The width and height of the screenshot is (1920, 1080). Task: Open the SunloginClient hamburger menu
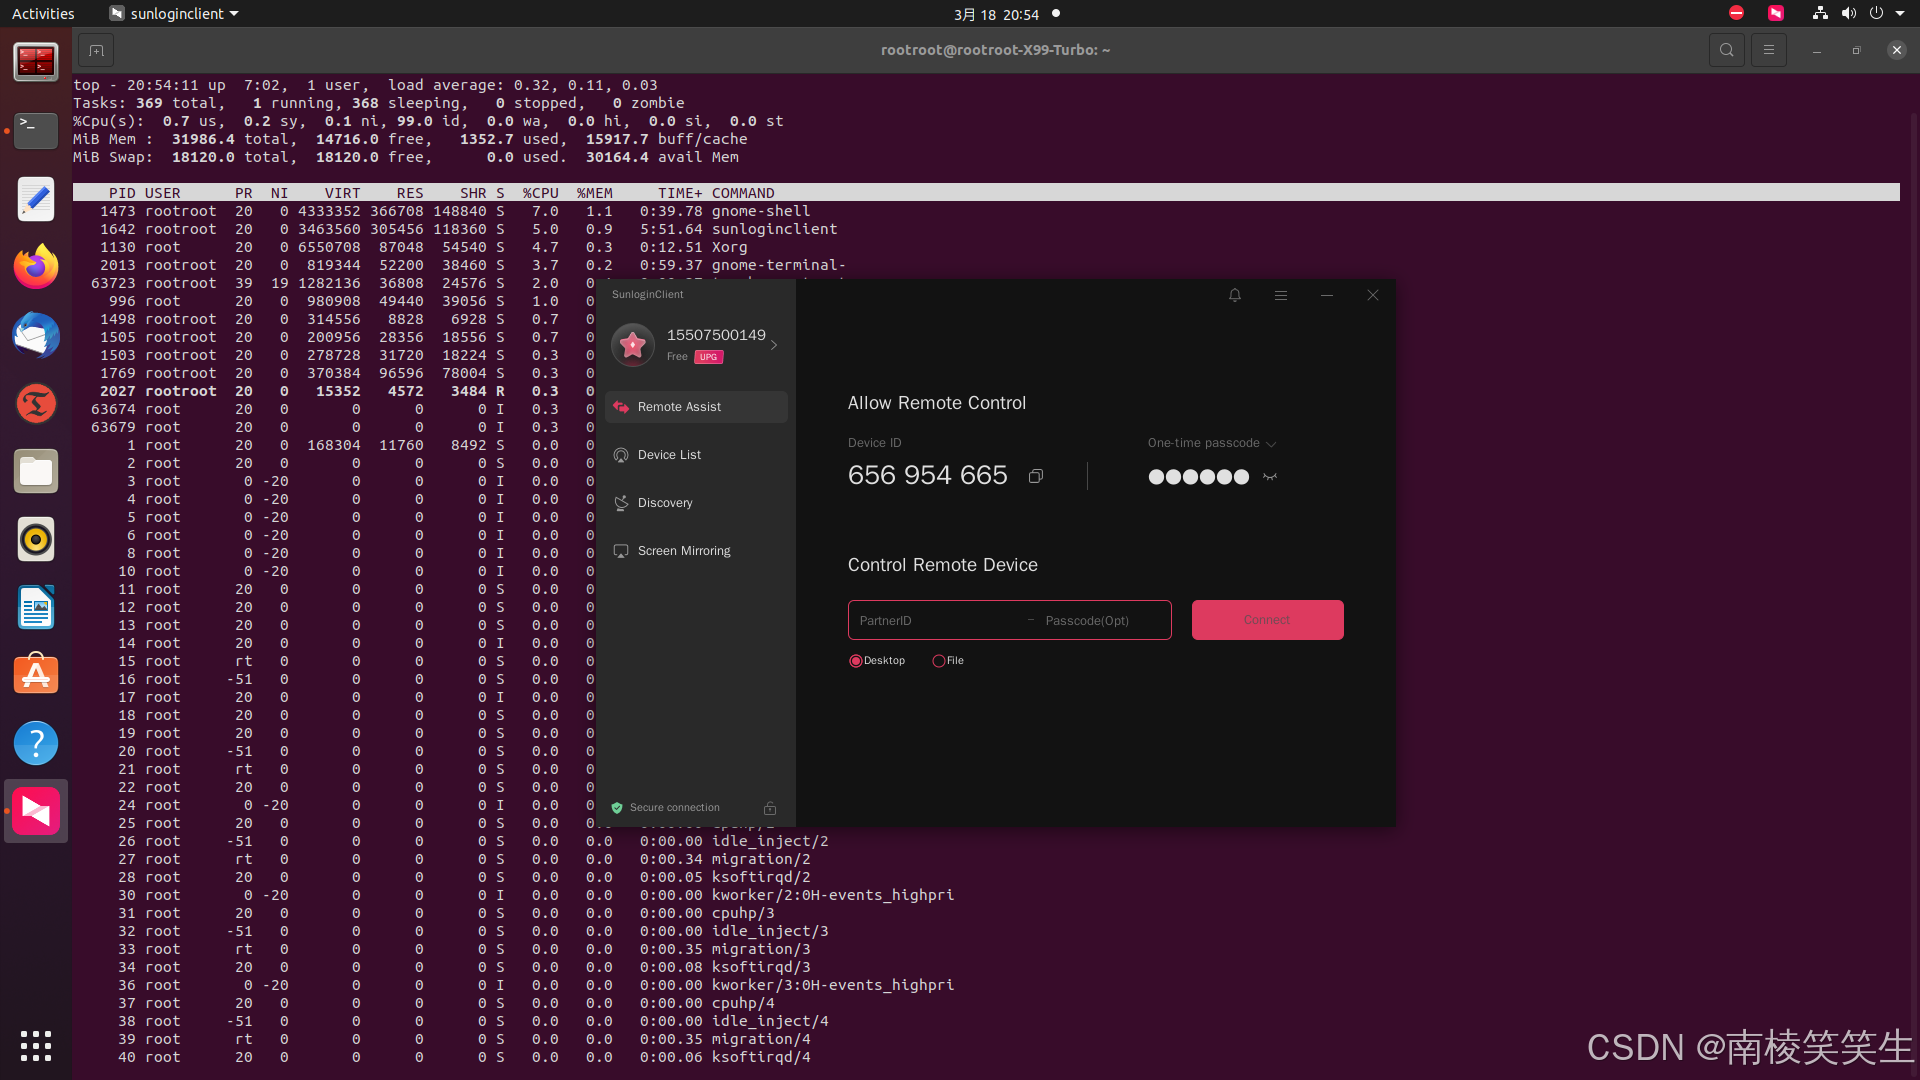click(1281, 295)
